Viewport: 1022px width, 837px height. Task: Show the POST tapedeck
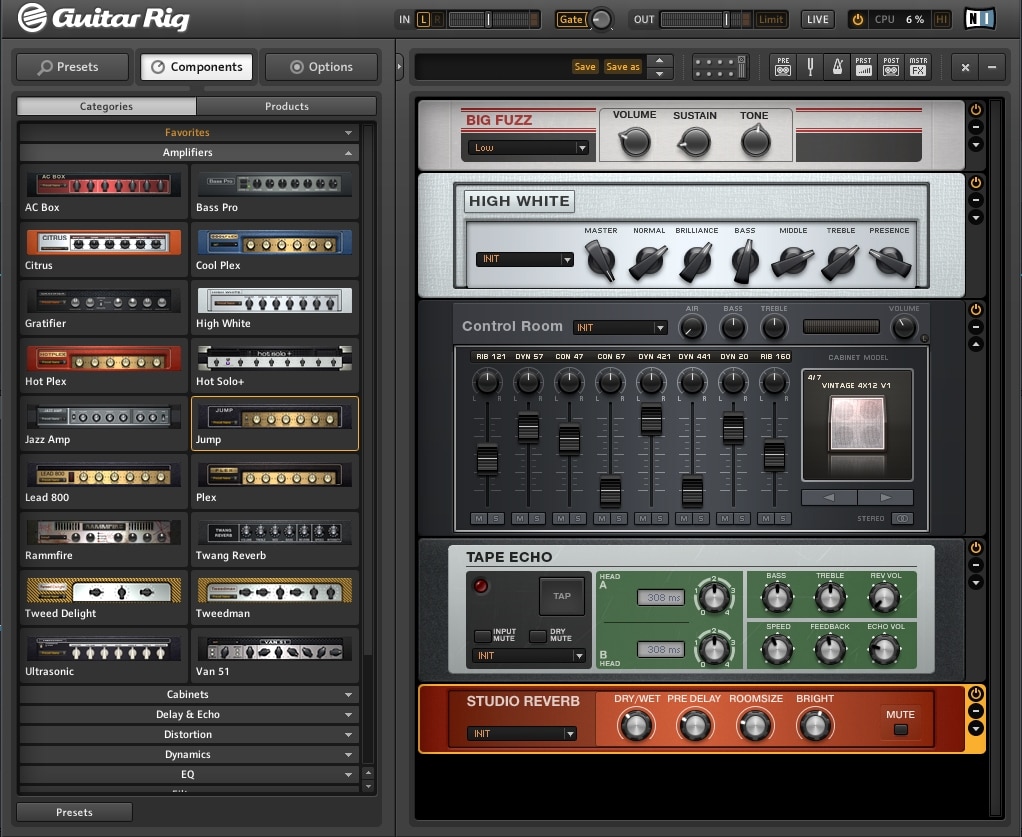[x=891, y=66]
